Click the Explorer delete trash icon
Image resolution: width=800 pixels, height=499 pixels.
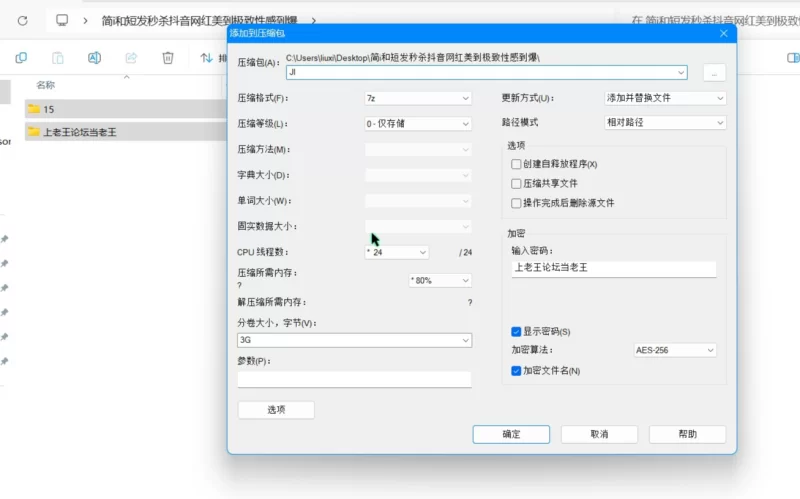(168, 58)
